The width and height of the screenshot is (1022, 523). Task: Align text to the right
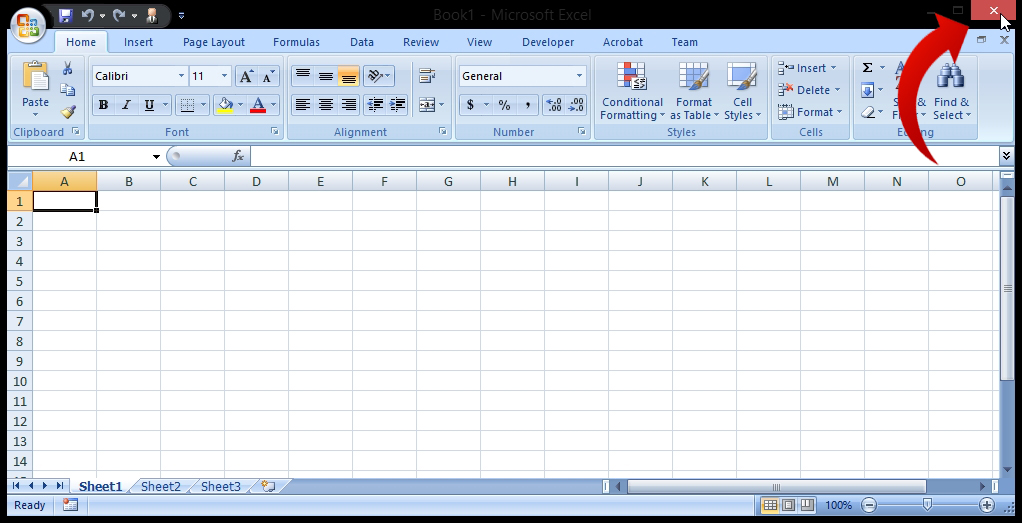pos(349,104)
